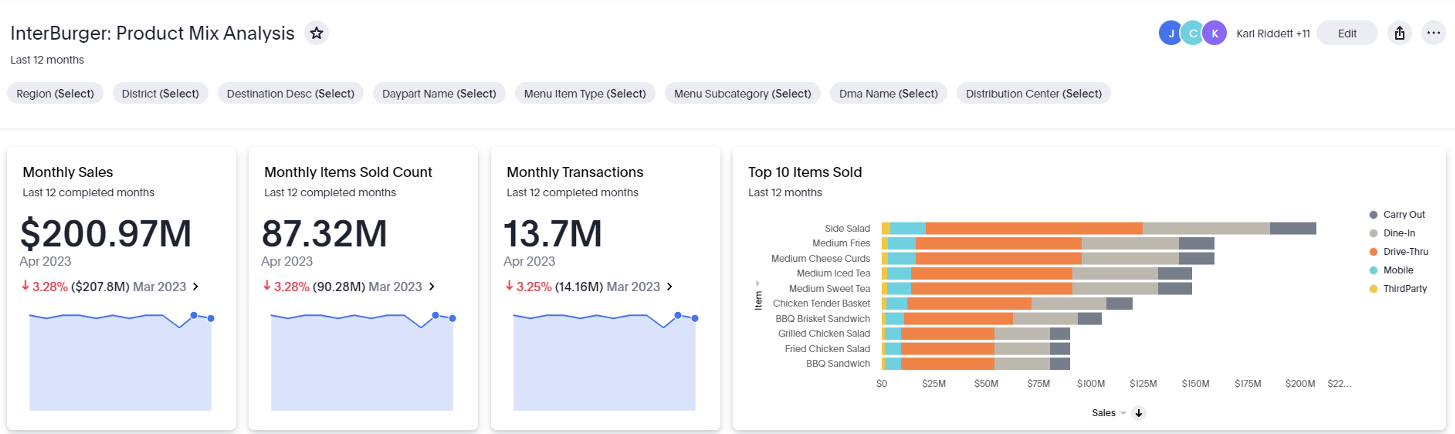Screen dimensions: 1455x434
Task: Favorite the dashboard with the star icon
Action: click(316, 33)
